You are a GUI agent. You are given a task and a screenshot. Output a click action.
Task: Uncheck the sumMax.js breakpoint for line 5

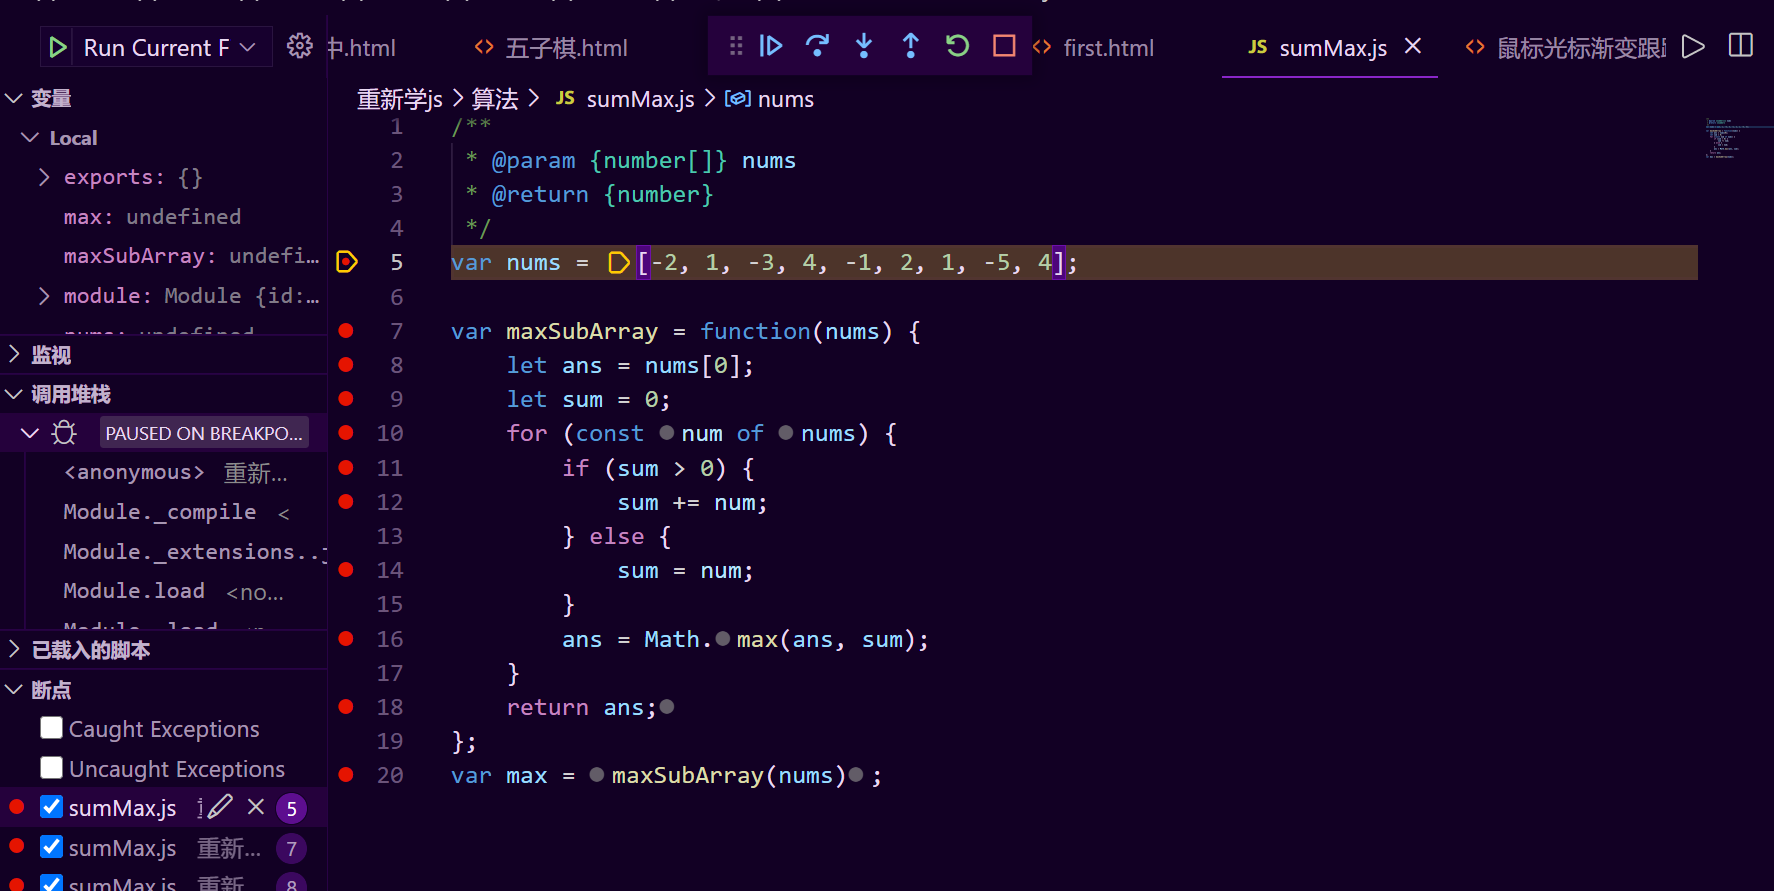click(52, 807)
